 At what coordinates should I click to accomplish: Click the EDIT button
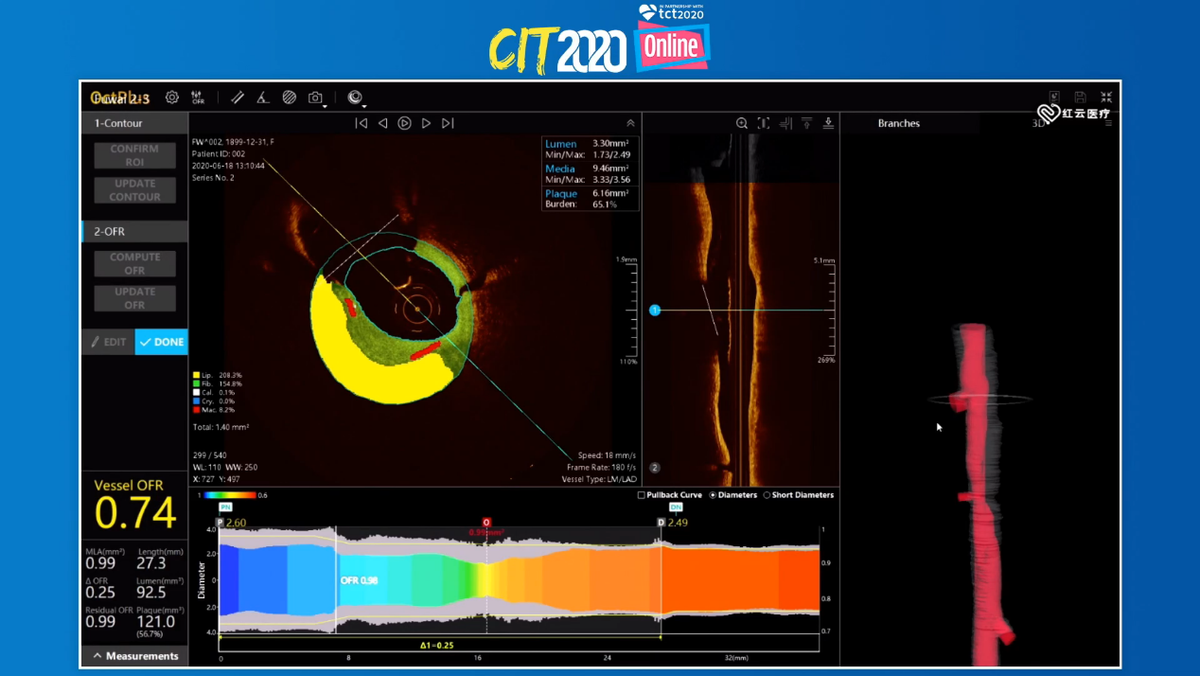pyautogui.click(x=108, y=342)
